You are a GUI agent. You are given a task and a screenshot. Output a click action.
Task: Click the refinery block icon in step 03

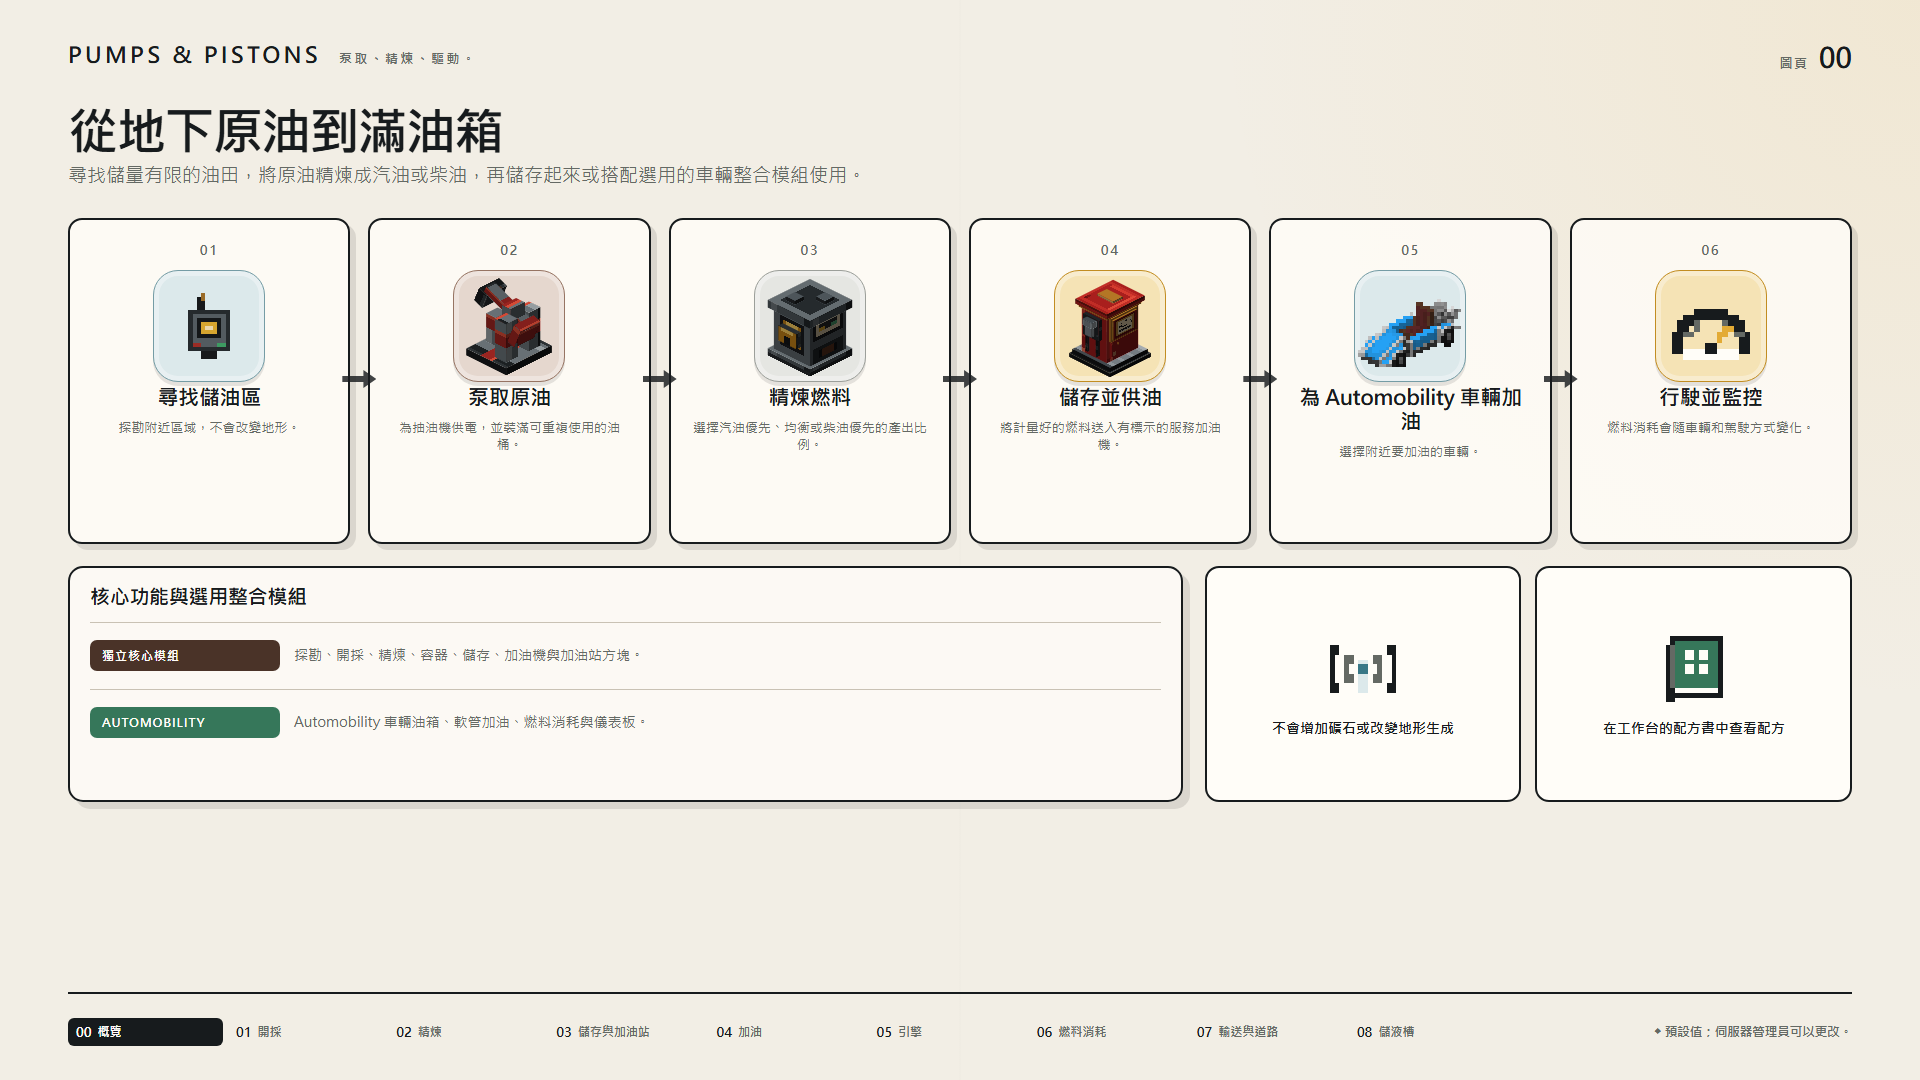point(810,326)
